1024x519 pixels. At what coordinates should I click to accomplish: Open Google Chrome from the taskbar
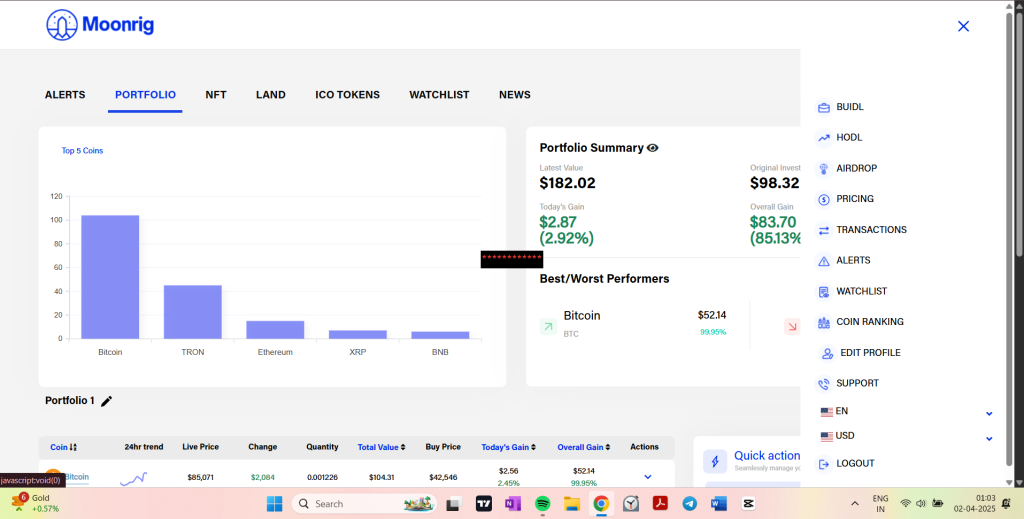point(601,503)
